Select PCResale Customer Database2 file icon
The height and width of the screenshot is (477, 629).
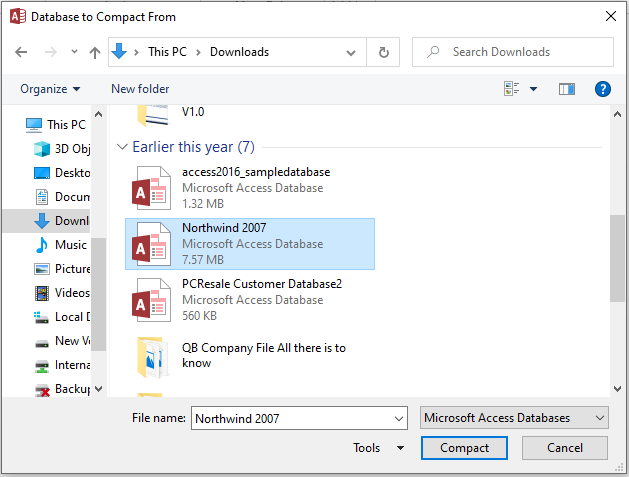(151, 300)
